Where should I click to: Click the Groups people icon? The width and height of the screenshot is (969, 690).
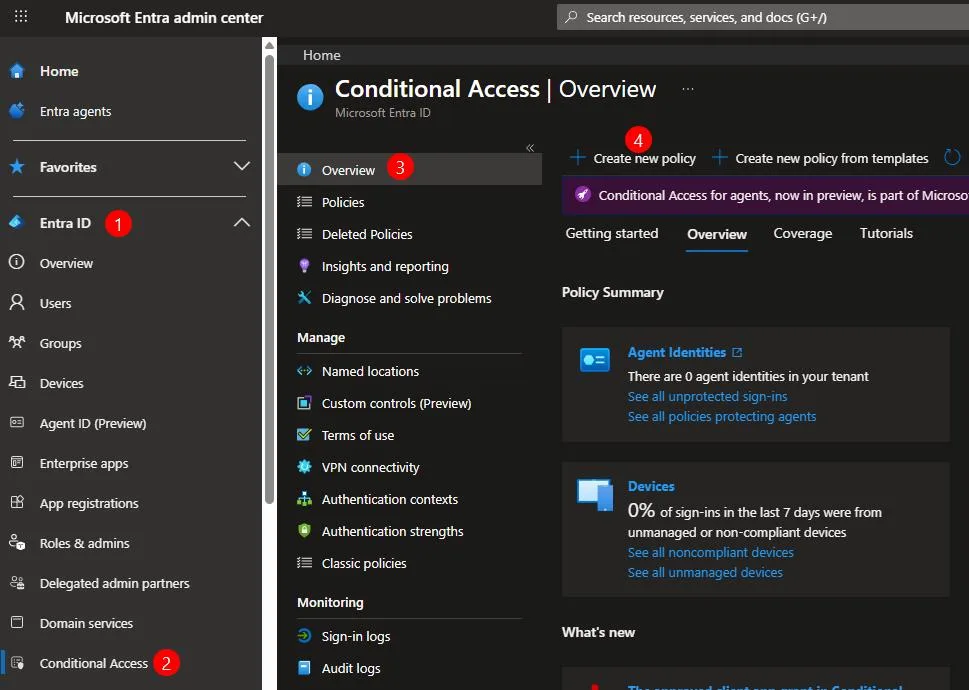(17, 343)
